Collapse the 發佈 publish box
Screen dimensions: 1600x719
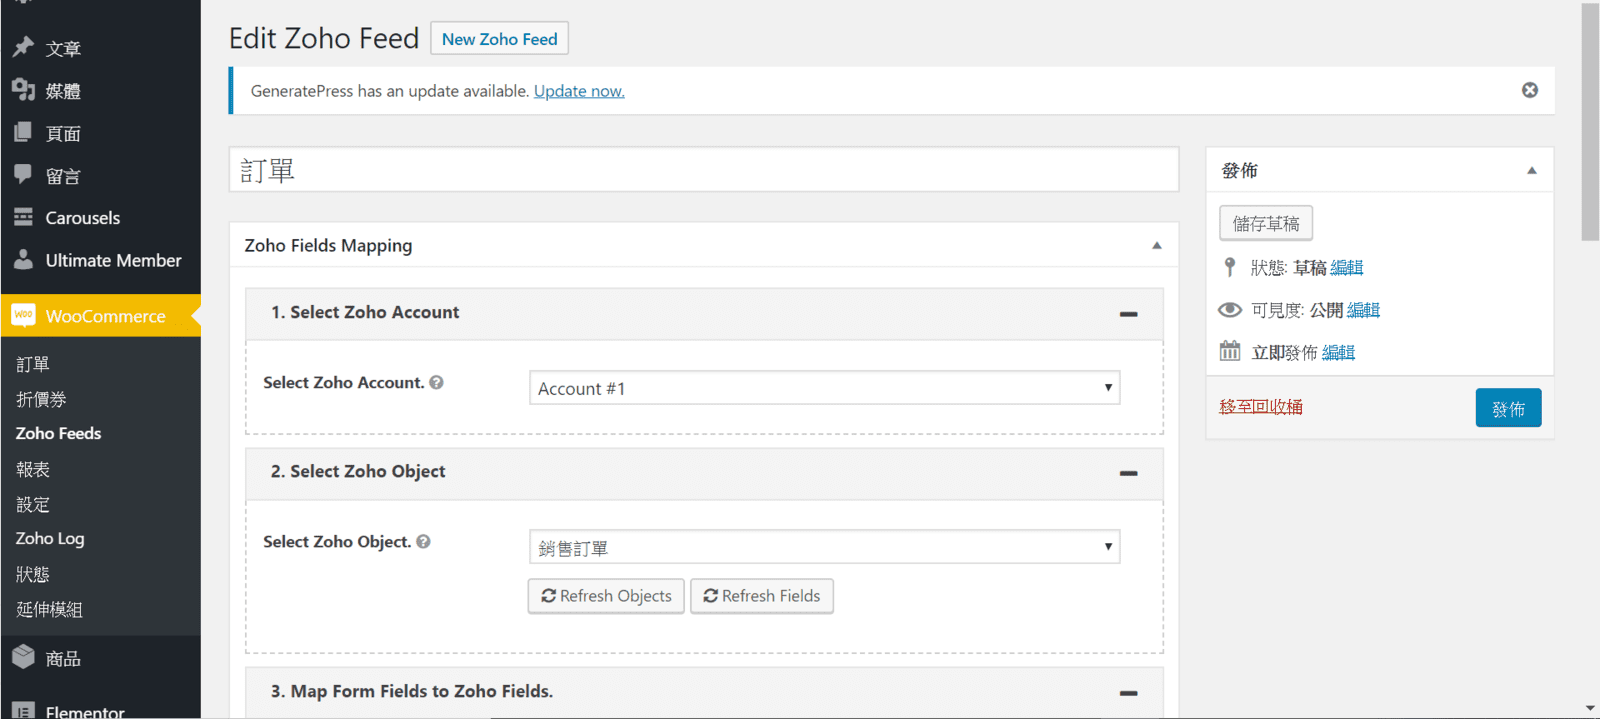[1532, 170]
